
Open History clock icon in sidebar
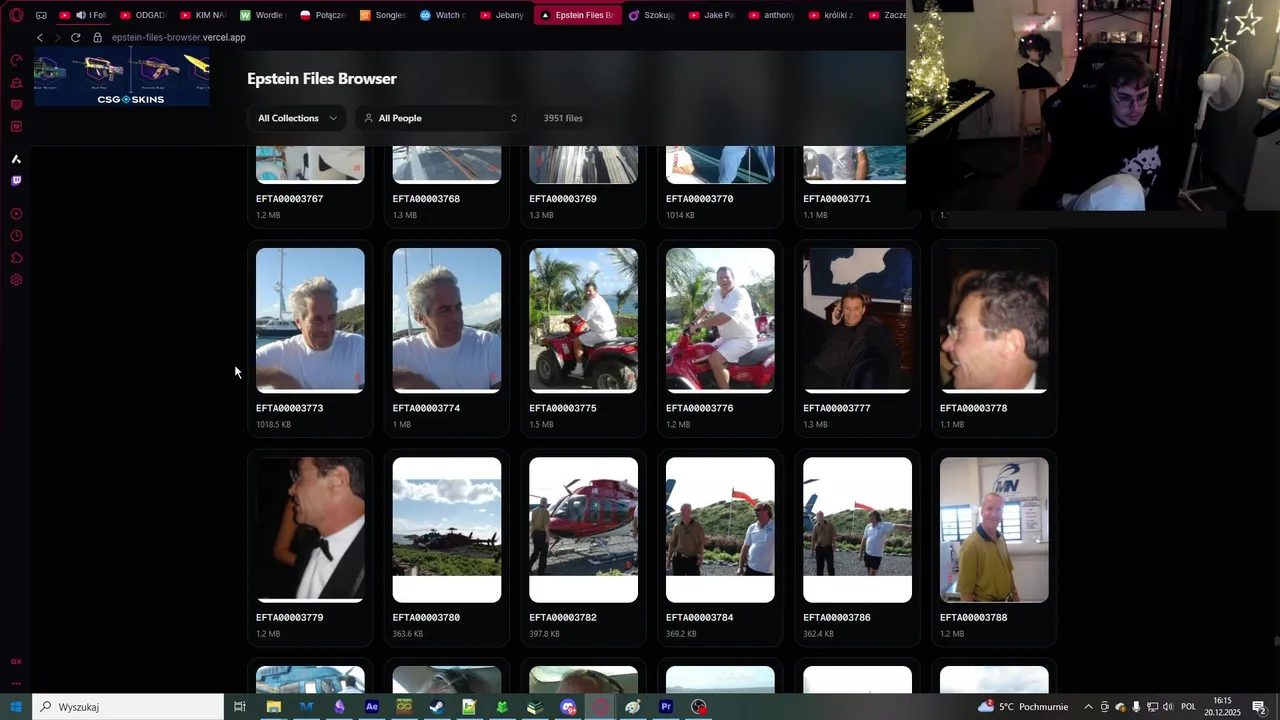click(16, 236)
